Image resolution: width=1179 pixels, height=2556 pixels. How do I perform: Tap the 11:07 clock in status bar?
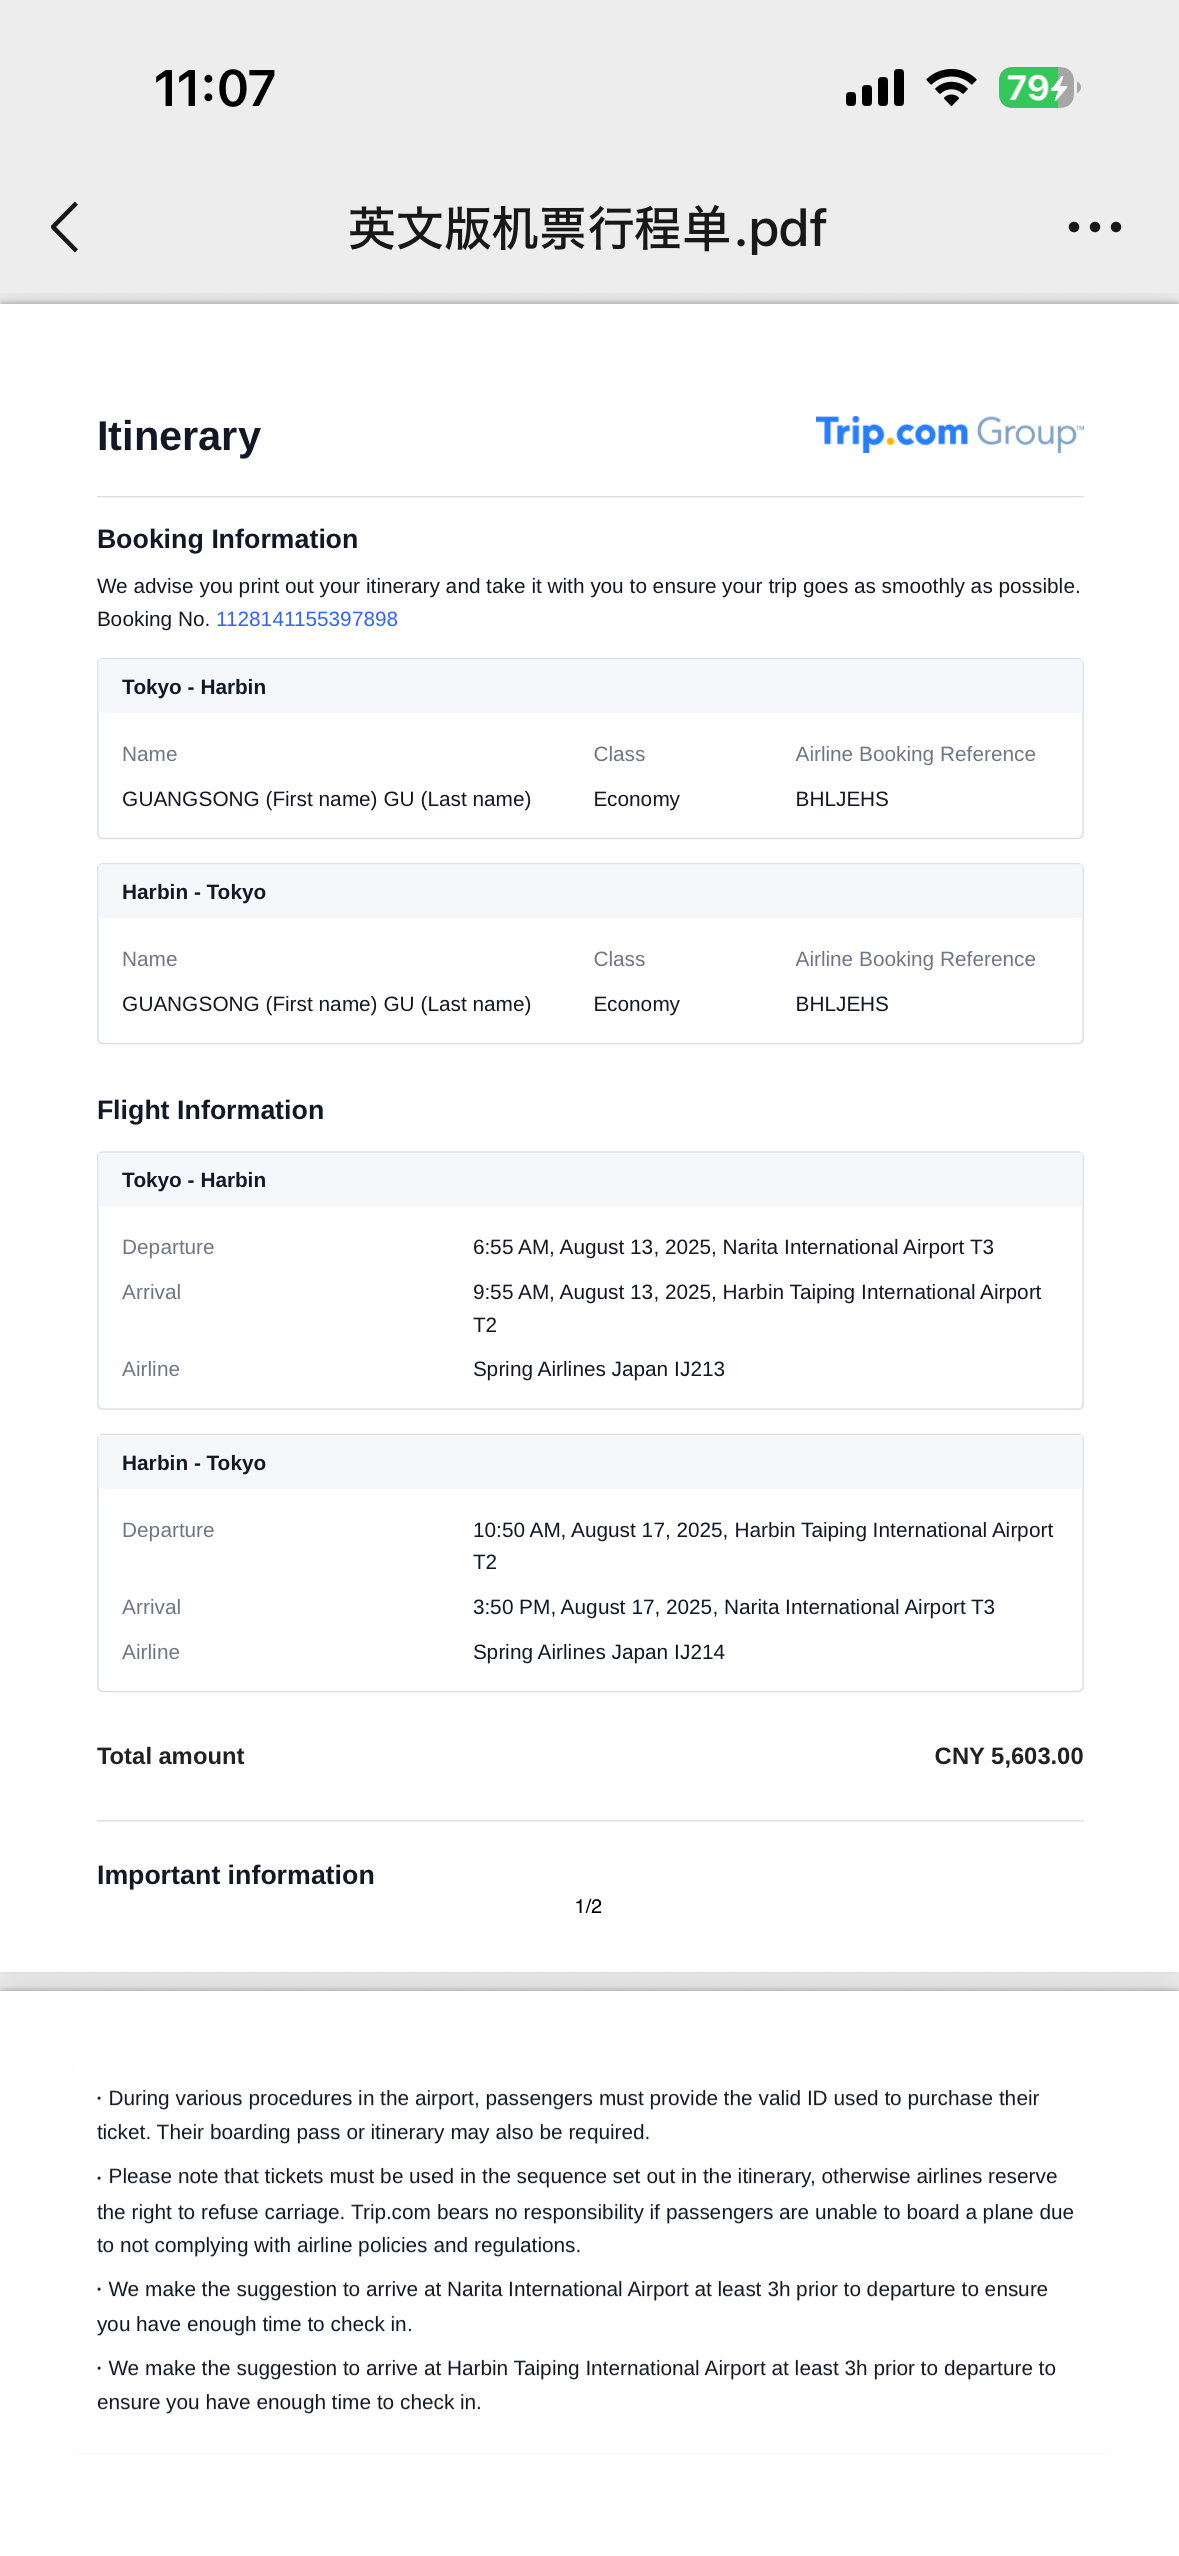tap(215, 88)
